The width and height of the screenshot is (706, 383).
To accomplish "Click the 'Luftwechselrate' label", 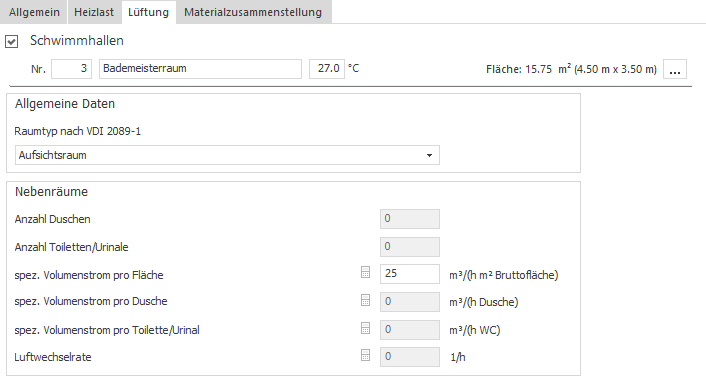I will 53,357.
